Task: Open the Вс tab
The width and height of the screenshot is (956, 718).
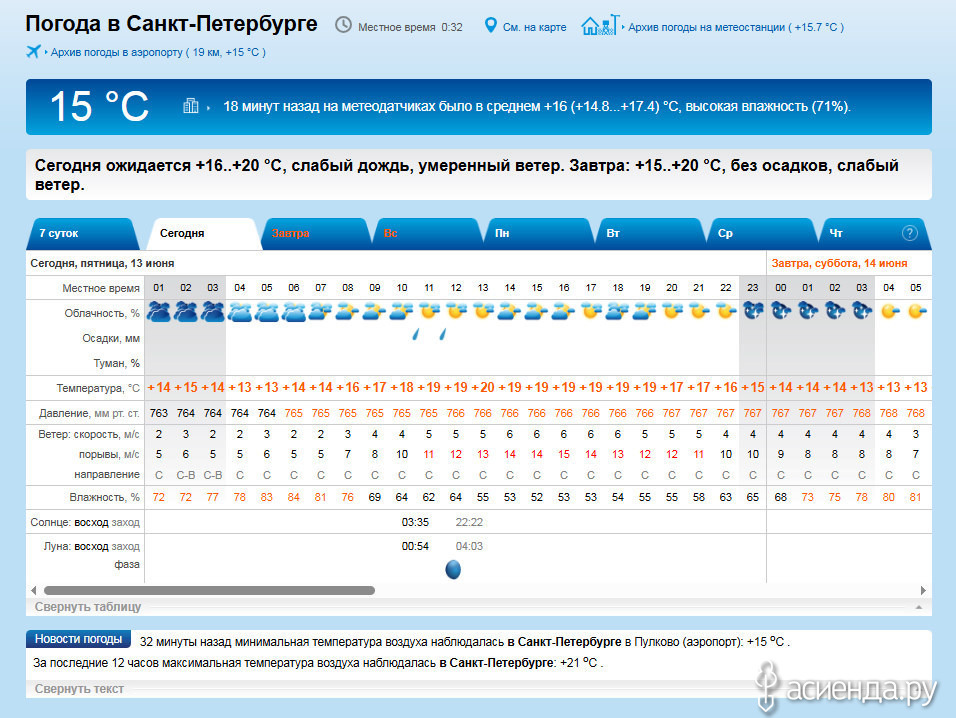Action: click(427, 233)
